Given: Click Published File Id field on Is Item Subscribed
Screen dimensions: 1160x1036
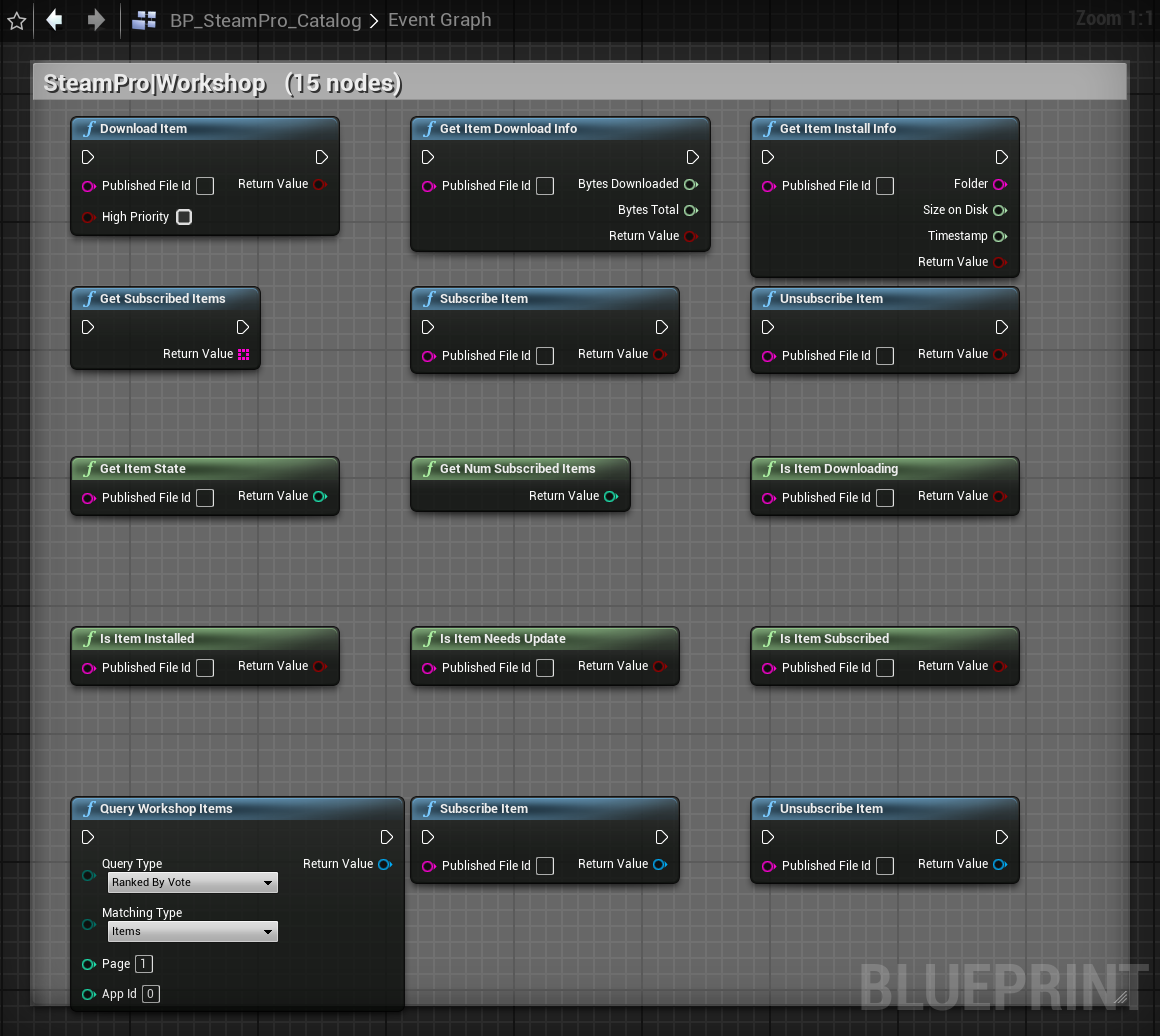Looking at the screenshot, I should point(885,668).
